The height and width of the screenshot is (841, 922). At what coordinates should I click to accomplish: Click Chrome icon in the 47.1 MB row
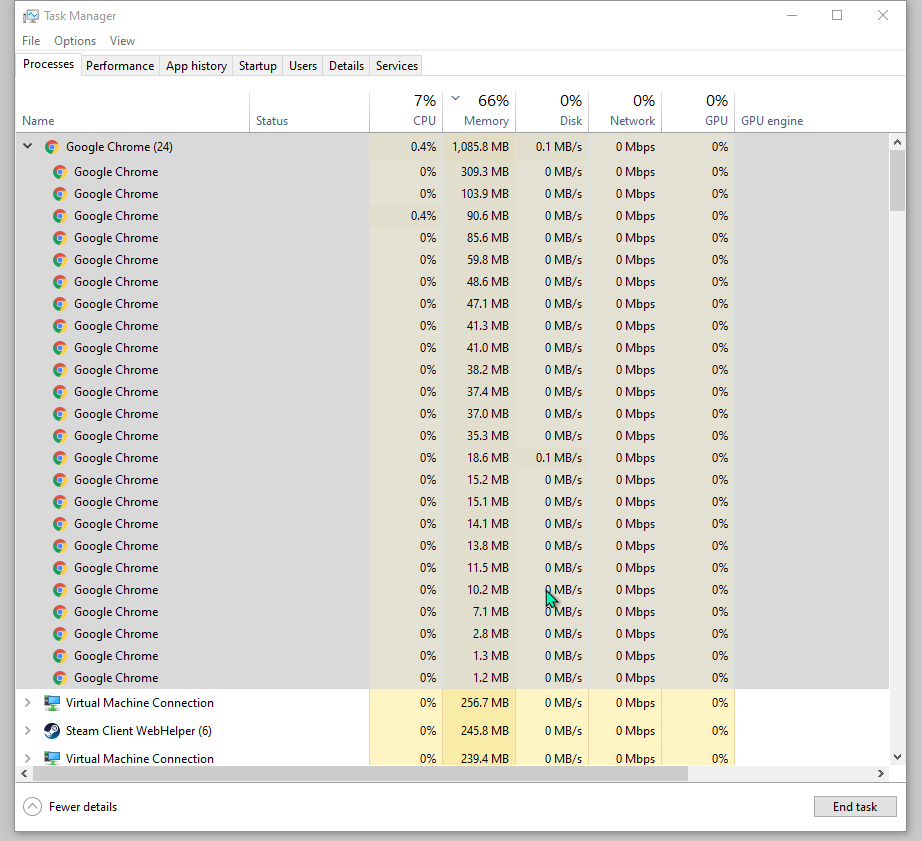59,304
